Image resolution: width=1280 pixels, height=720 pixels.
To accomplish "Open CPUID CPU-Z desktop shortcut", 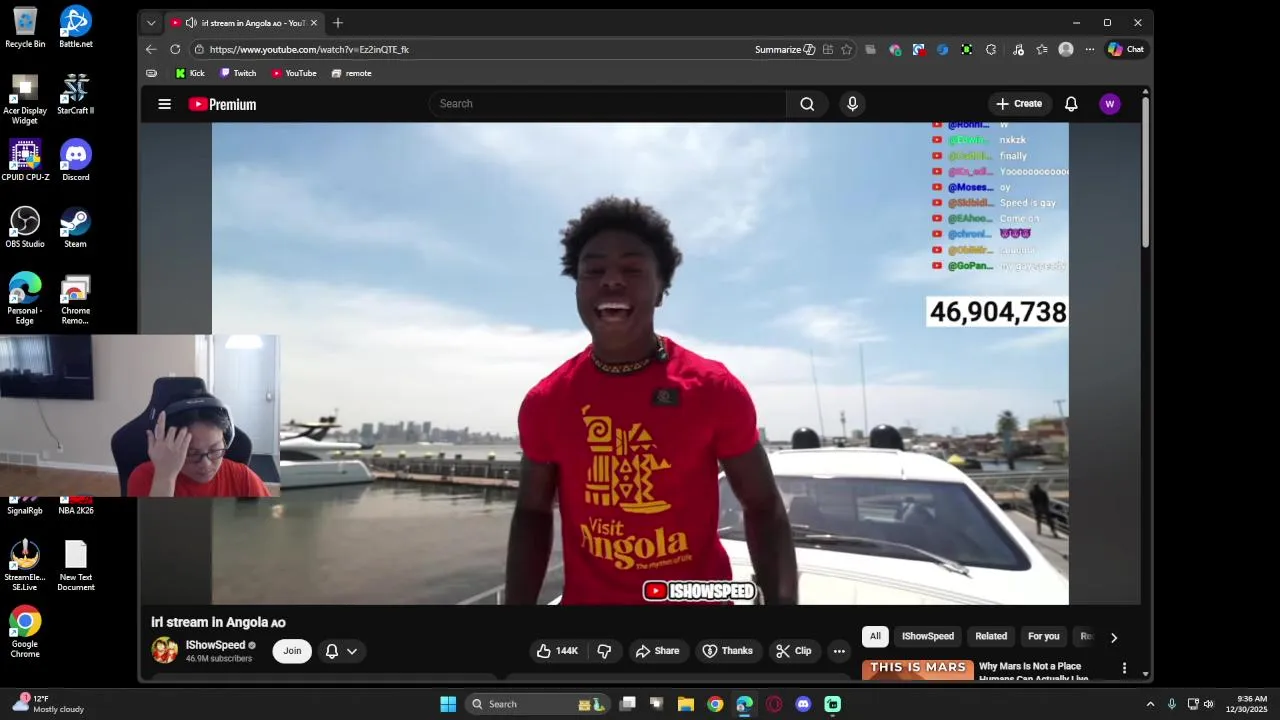I will (25, 160).
